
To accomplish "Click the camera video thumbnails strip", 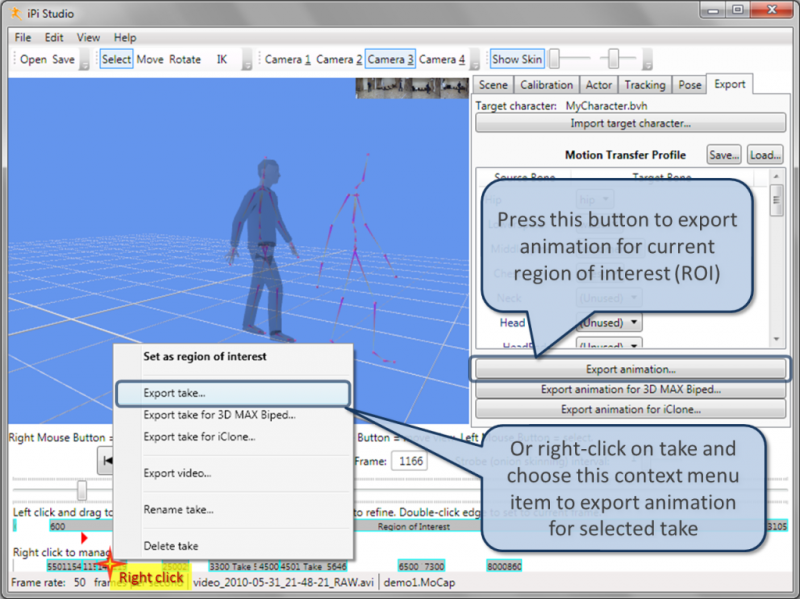I will pyautogui.click(x=412, y=88).
